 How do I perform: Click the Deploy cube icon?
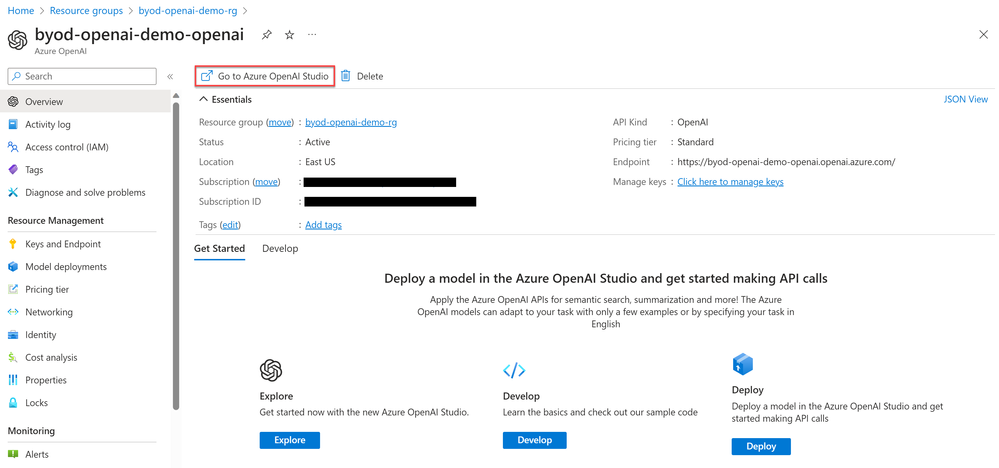click(x=743, y=365)
